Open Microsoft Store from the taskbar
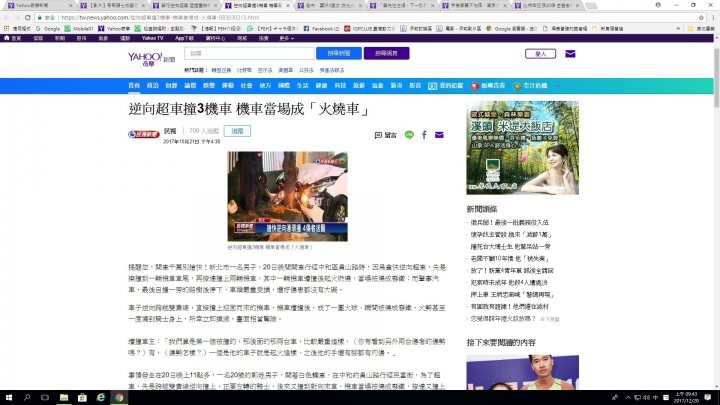Screen dimensions: 720x405 [82, 397]
